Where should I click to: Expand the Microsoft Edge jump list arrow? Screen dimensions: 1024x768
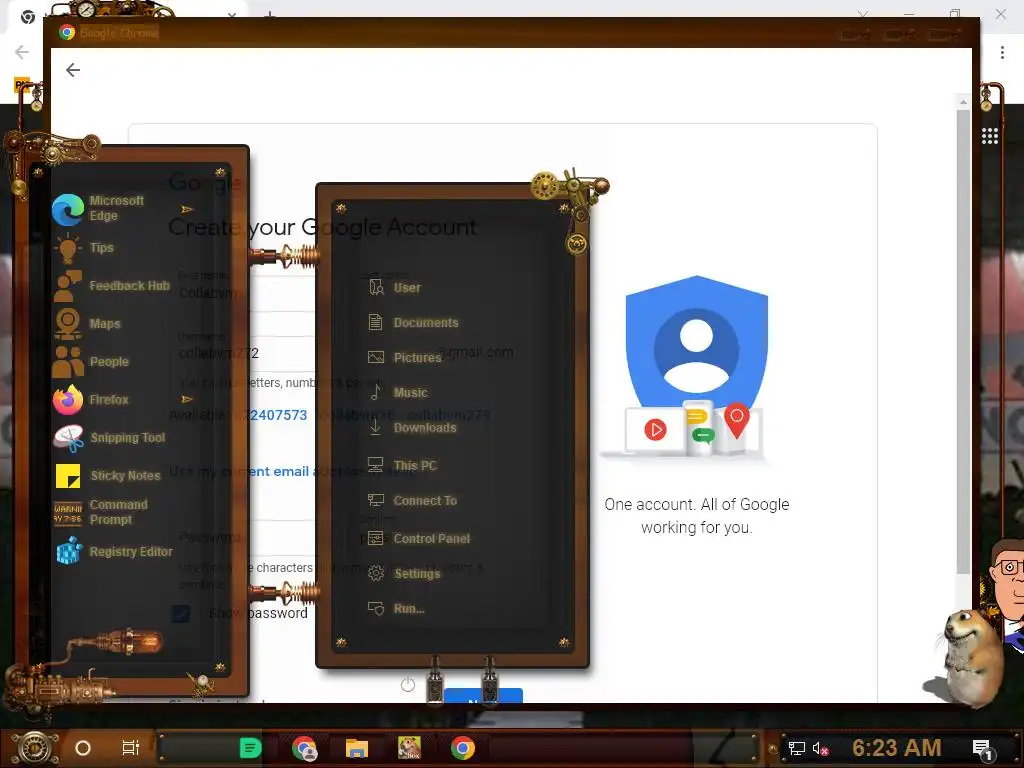[x=187, y=209]
